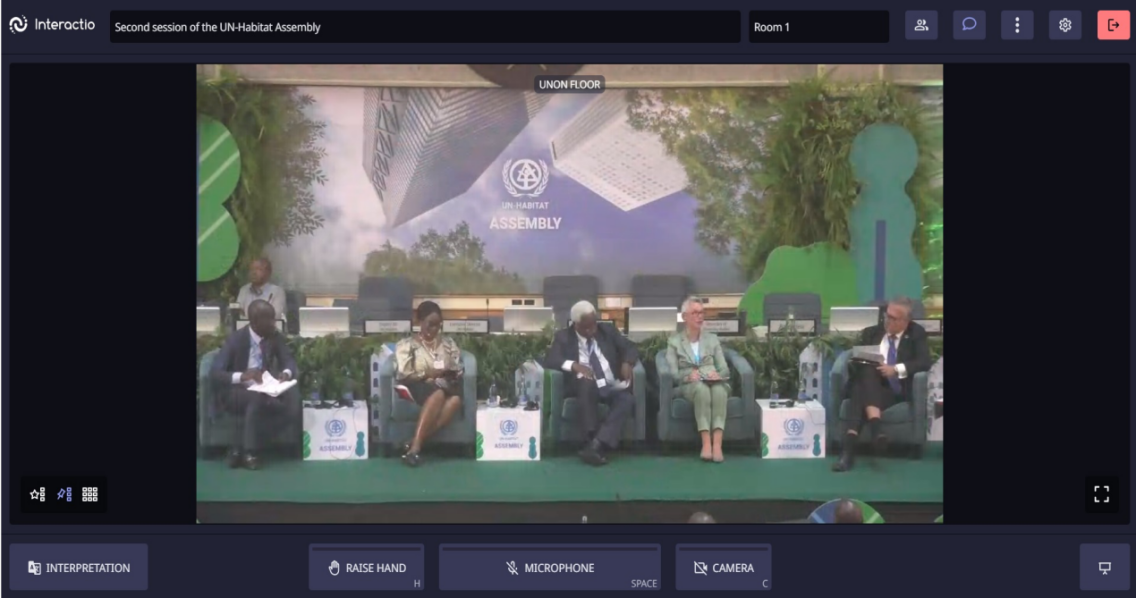Click the Interactio logo
The height and width of the screenshot is (598, 1136).
coord(52,25)
